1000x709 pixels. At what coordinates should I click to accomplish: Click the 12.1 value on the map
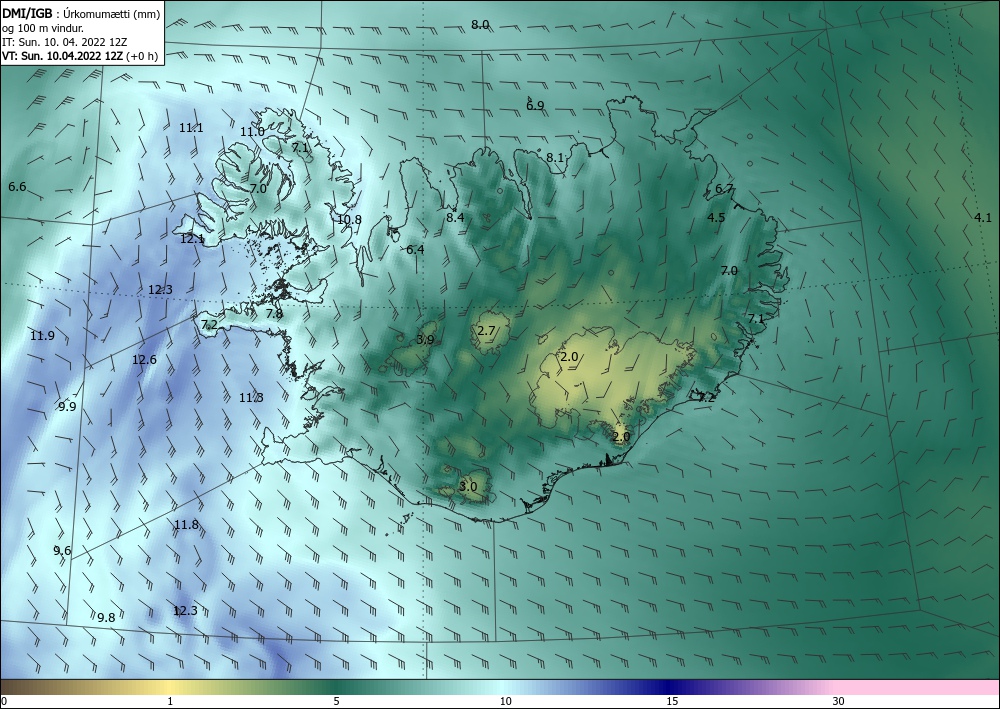pos(192,240)
